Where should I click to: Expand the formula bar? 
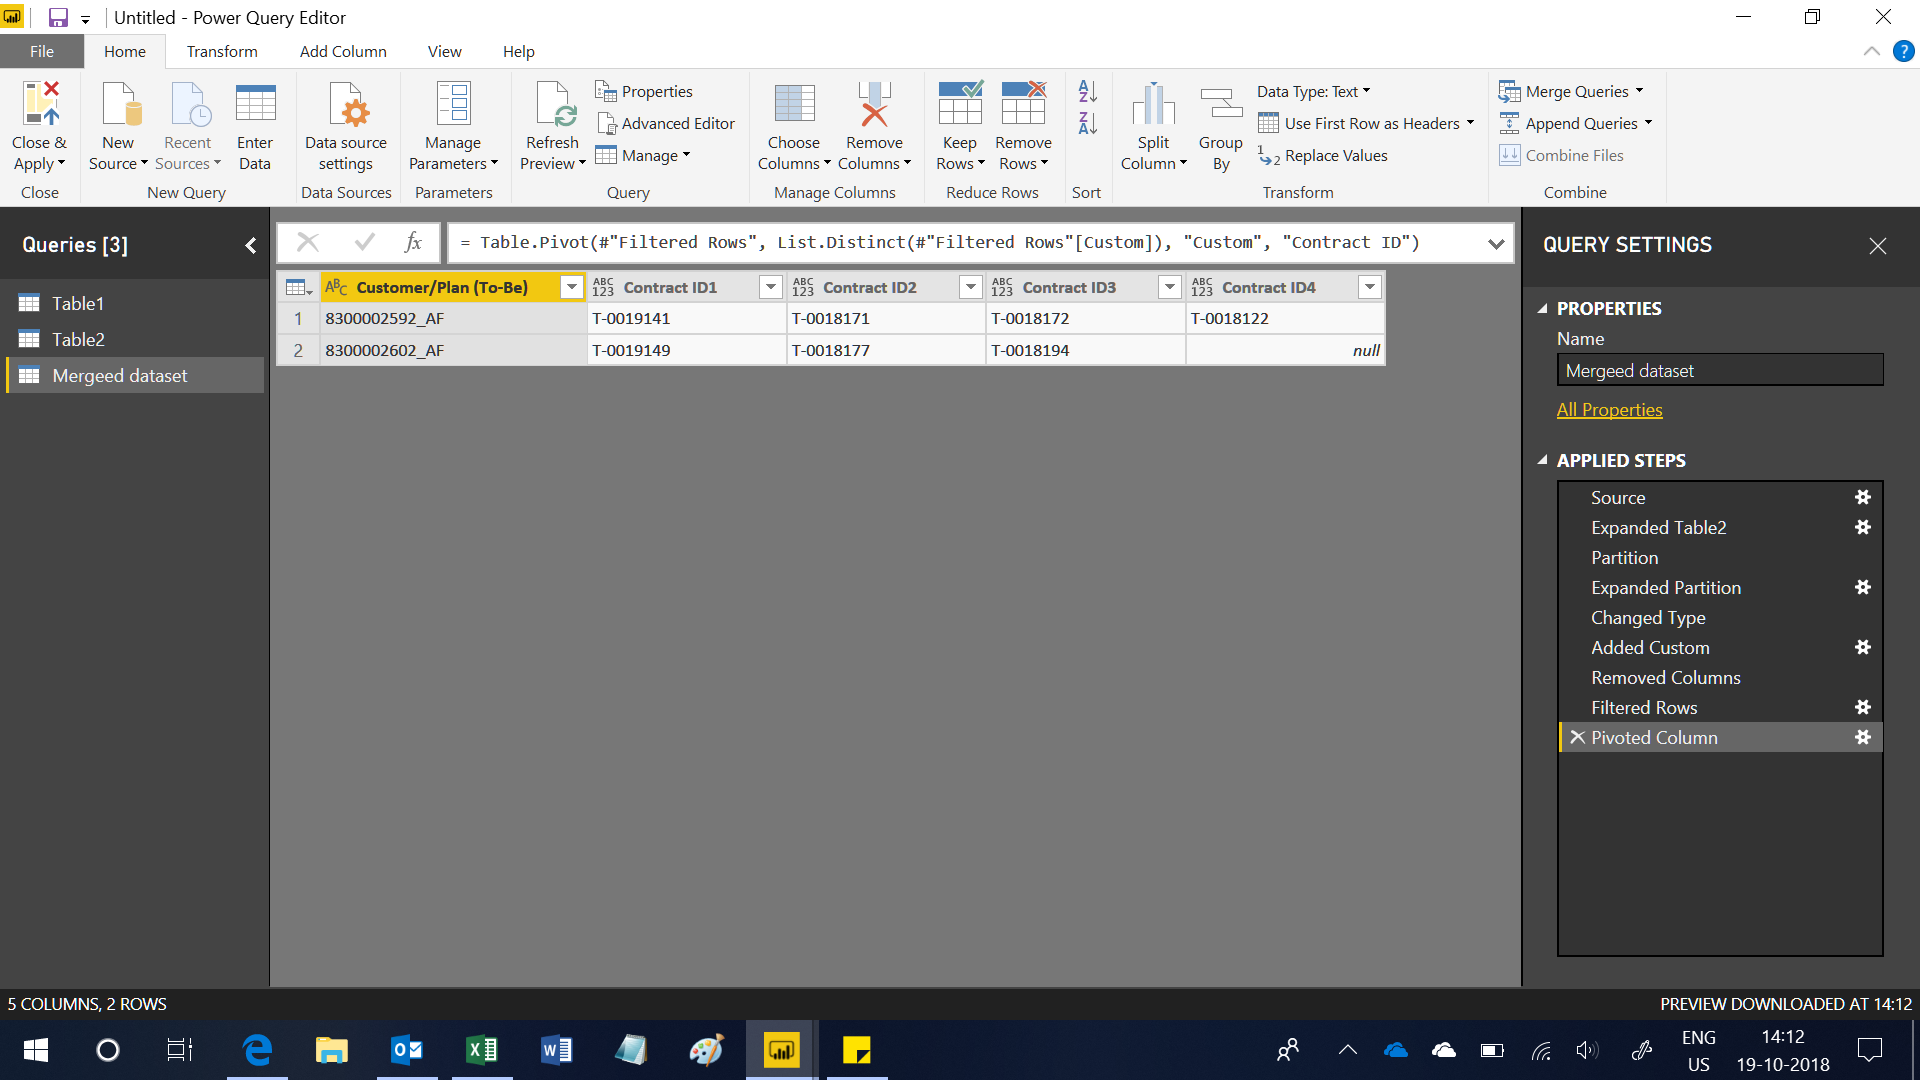(x=1496, y=243)
